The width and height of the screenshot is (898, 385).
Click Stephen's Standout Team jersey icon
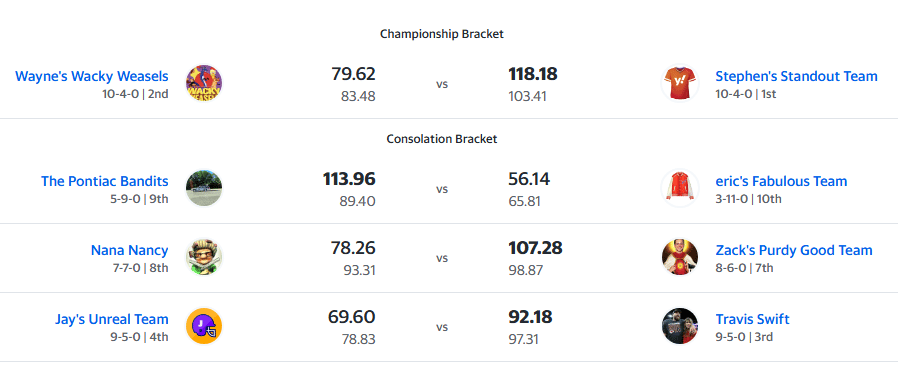[x=680, y=84]
